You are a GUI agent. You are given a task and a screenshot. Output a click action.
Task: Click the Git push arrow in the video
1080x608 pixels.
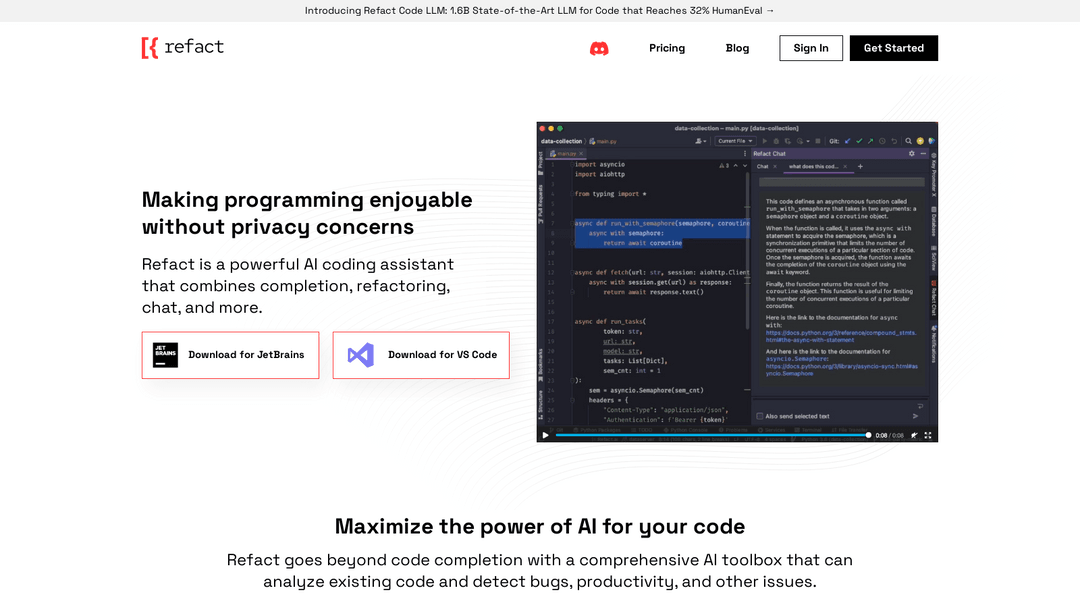tap(871, 141)
